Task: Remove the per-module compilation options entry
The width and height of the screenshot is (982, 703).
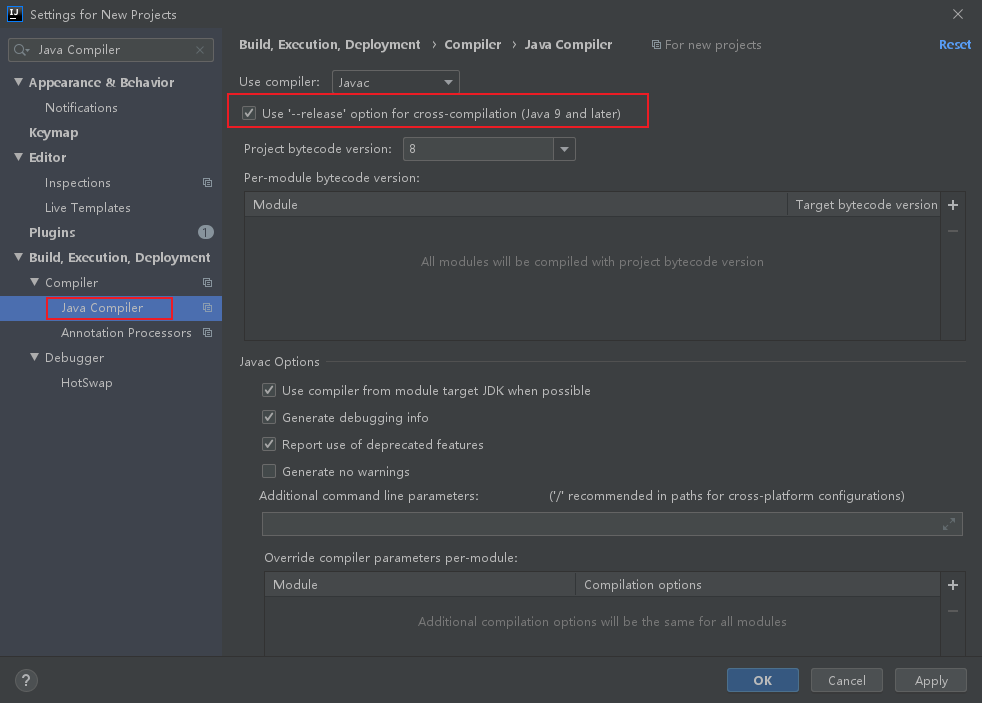Action: [x=953, y=611]
